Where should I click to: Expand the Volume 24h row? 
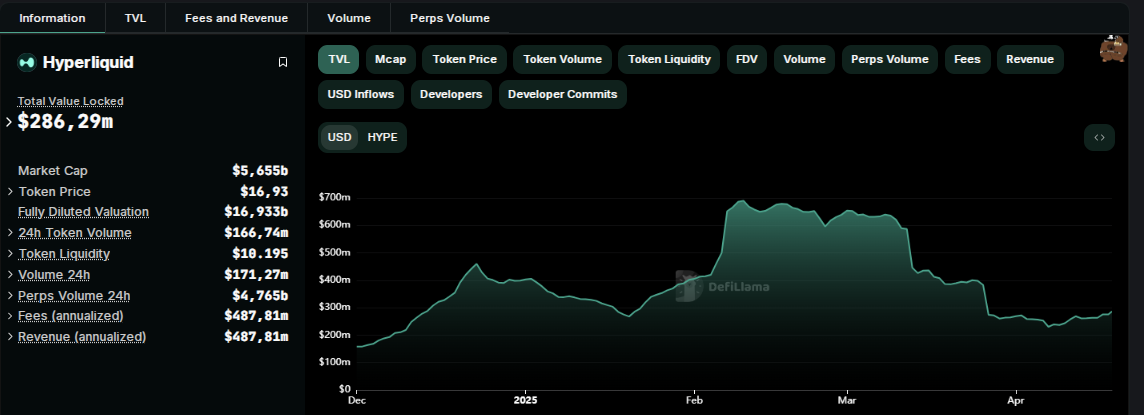pyautogui.click(x=10, y=275)
